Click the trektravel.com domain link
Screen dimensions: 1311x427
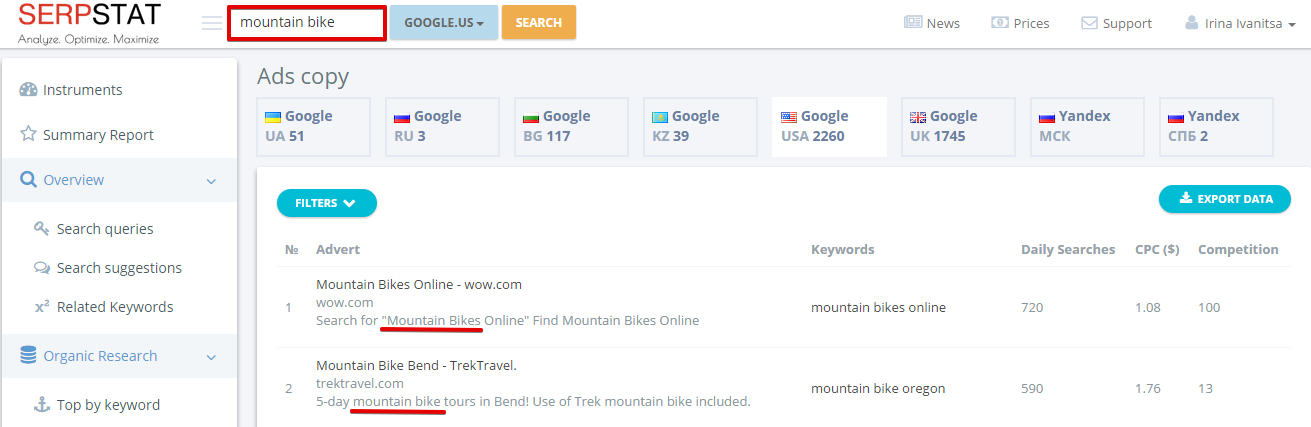(x=360, y=383)
